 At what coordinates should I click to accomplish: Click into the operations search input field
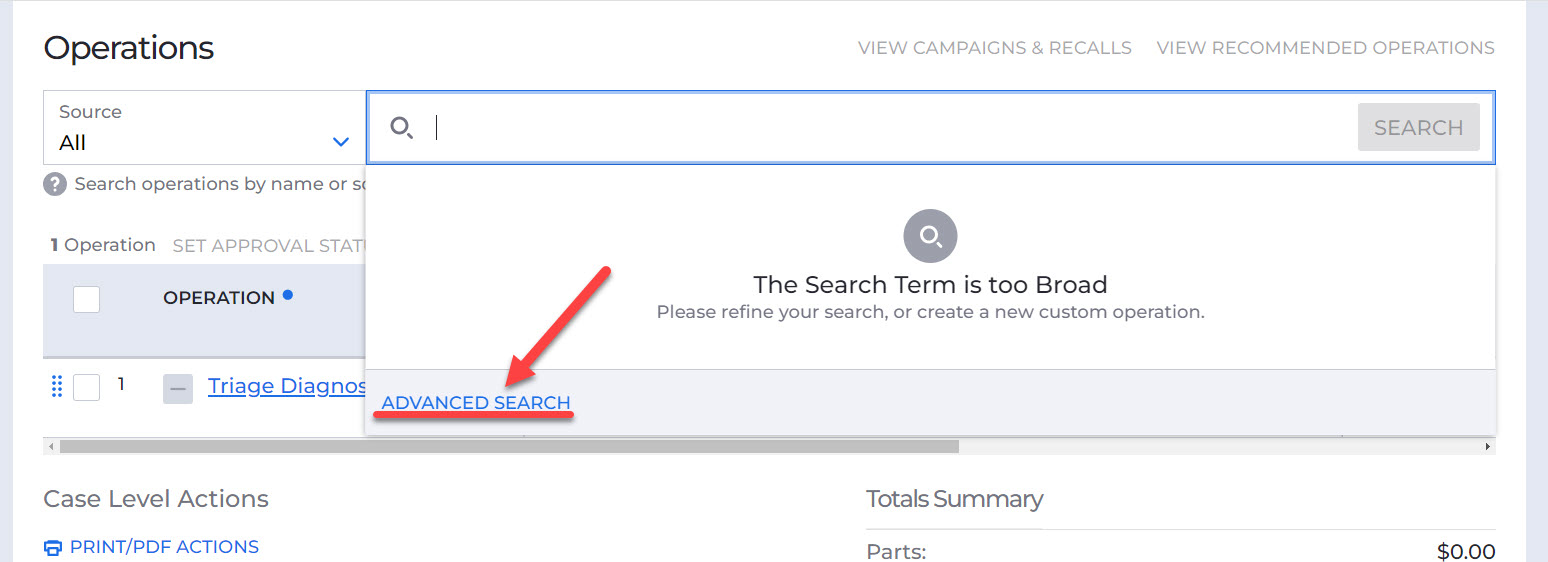coord(890,128)
